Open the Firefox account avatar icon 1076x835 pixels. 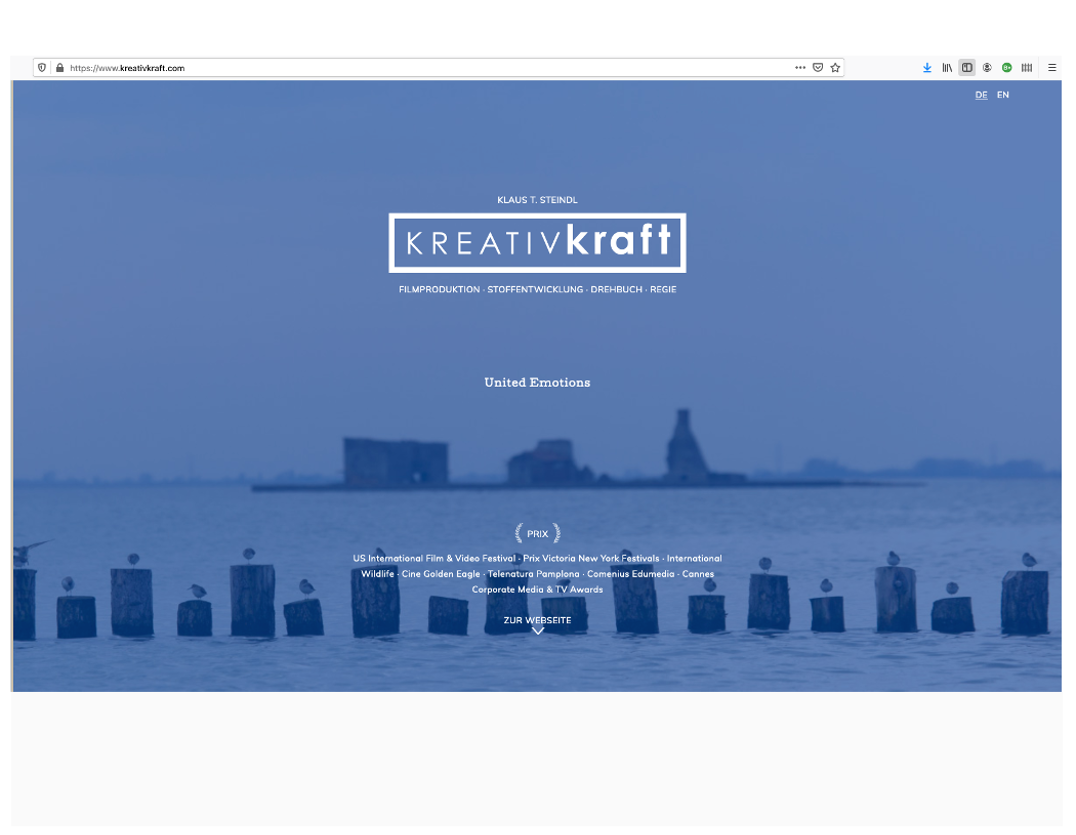(987, 67)
